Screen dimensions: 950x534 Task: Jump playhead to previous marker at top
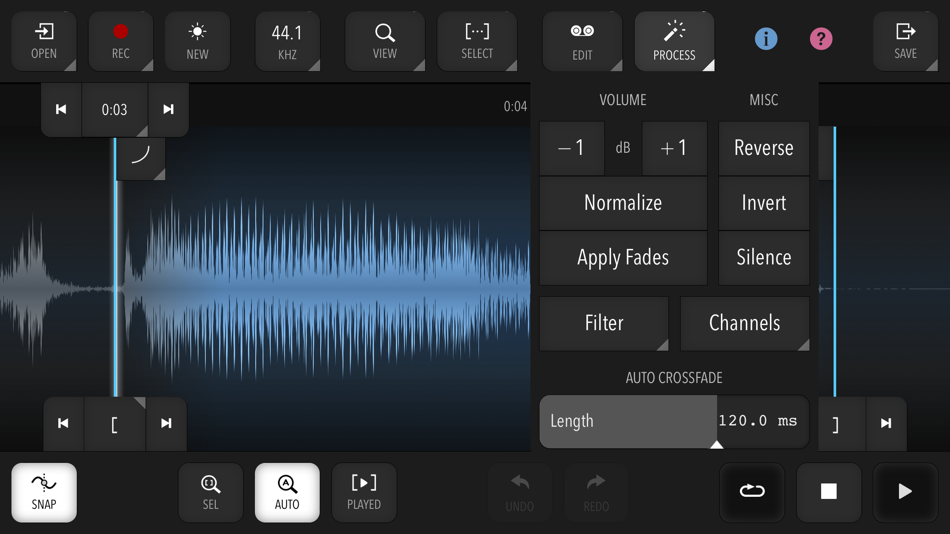point(61,110)
